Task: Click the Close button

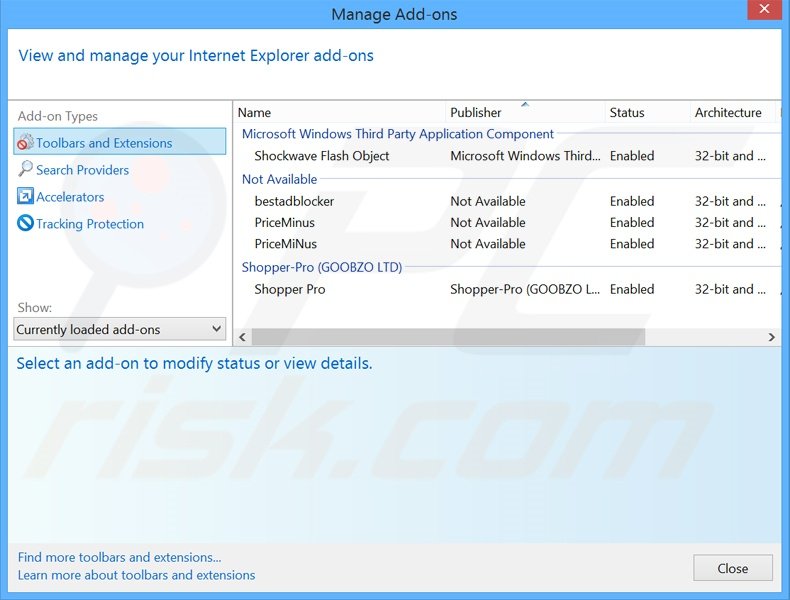Action: pyautogui.click(x=733, y=568)
